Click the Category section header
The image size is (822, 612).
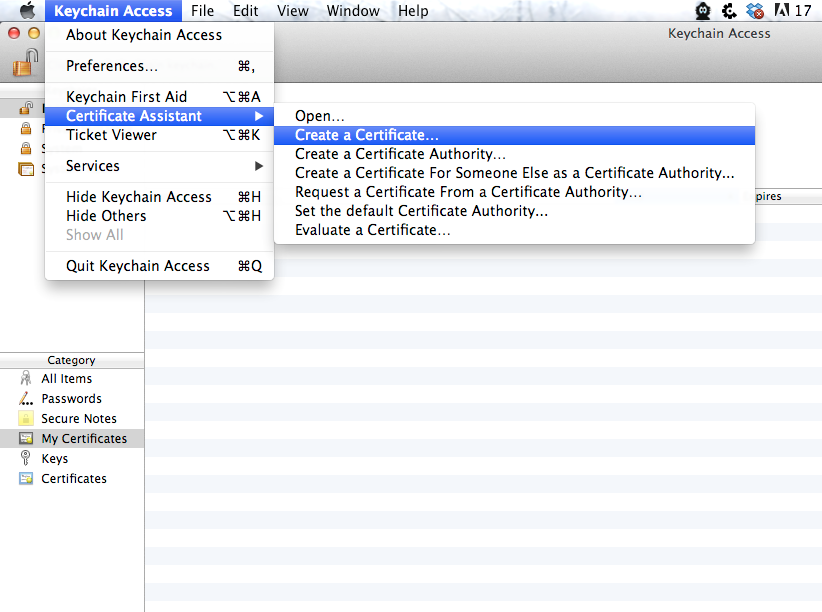tap(71, 360)
